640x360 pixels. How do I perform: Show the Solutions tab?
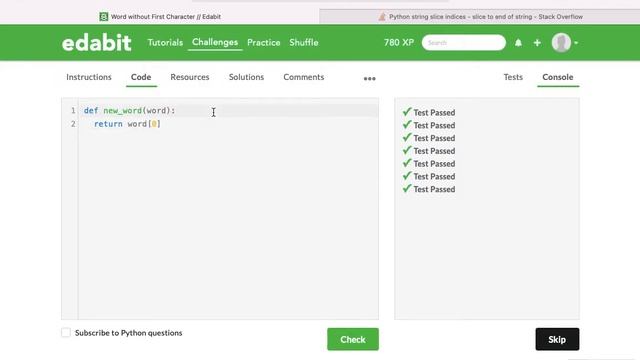click(x=247, y=77)
